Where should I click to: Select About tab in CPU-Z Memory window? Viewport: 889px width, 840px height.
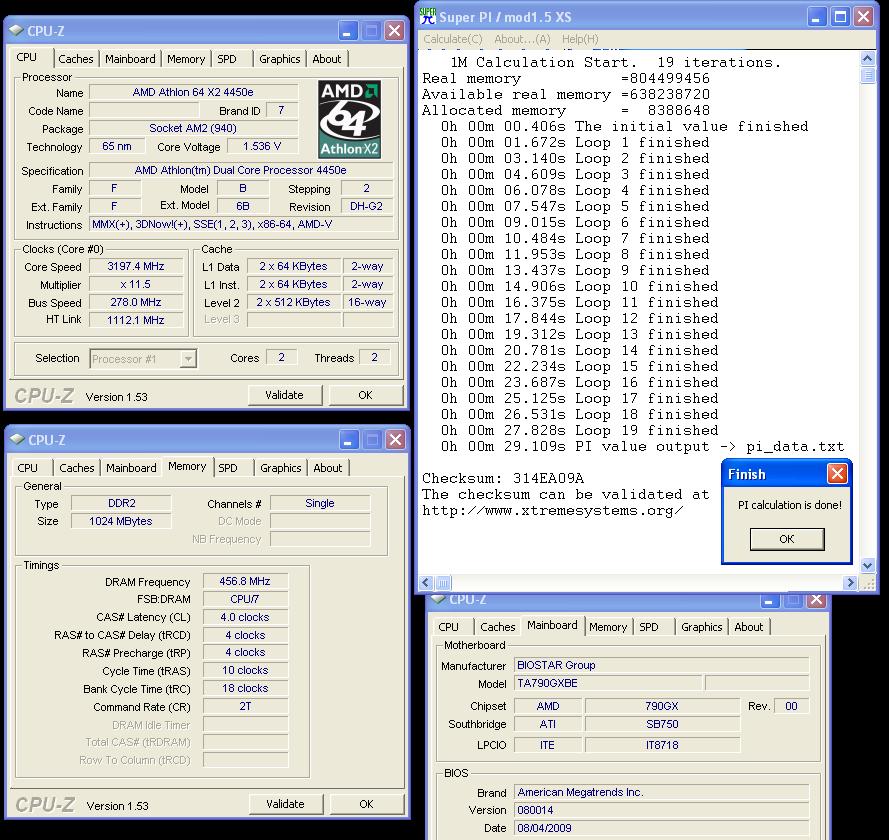328,468
